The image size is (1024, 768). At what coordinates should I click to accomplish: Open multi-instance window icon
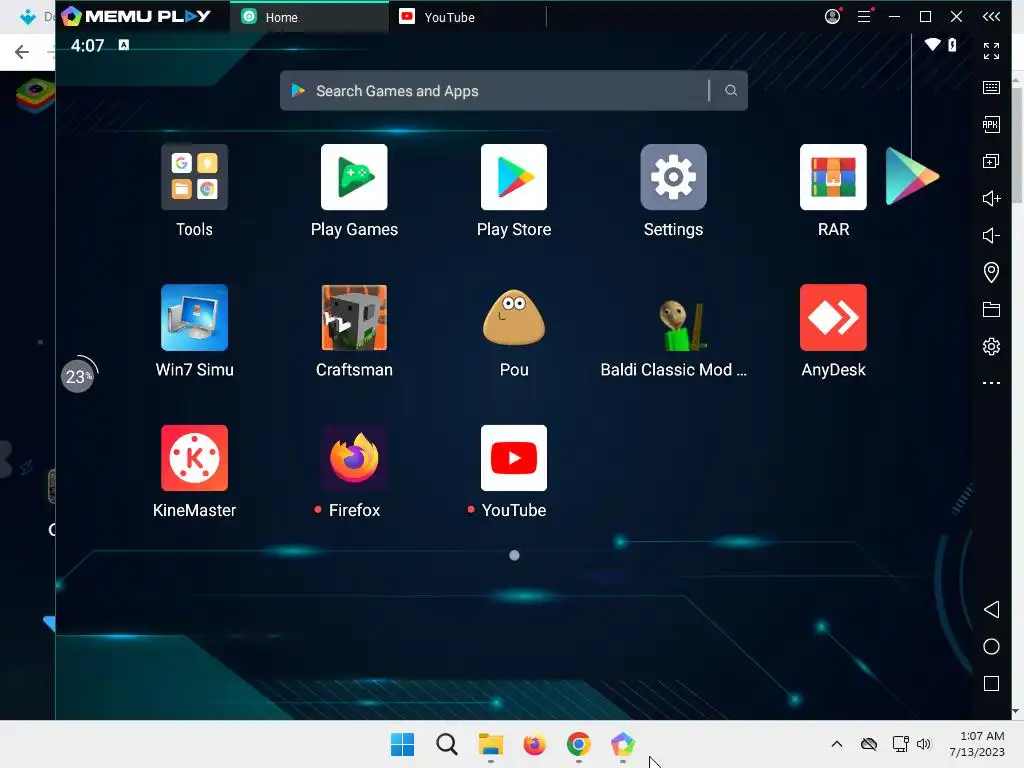991,161
